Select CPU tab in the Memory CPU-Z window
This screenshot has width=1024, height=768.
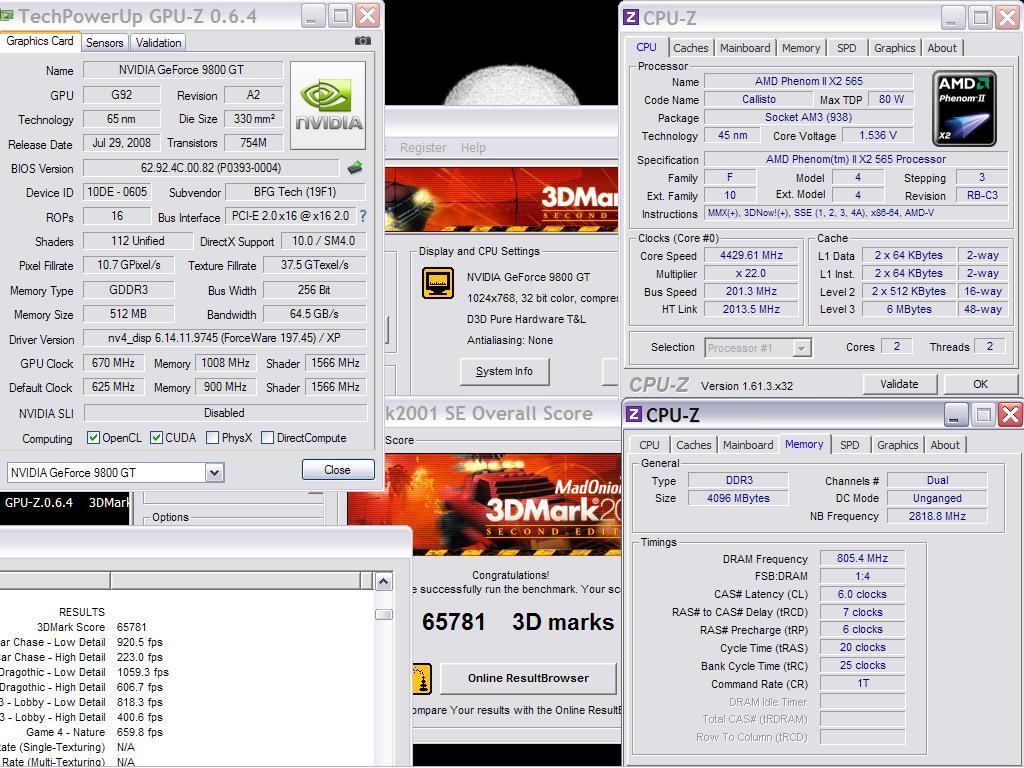[x=649, y=445]
